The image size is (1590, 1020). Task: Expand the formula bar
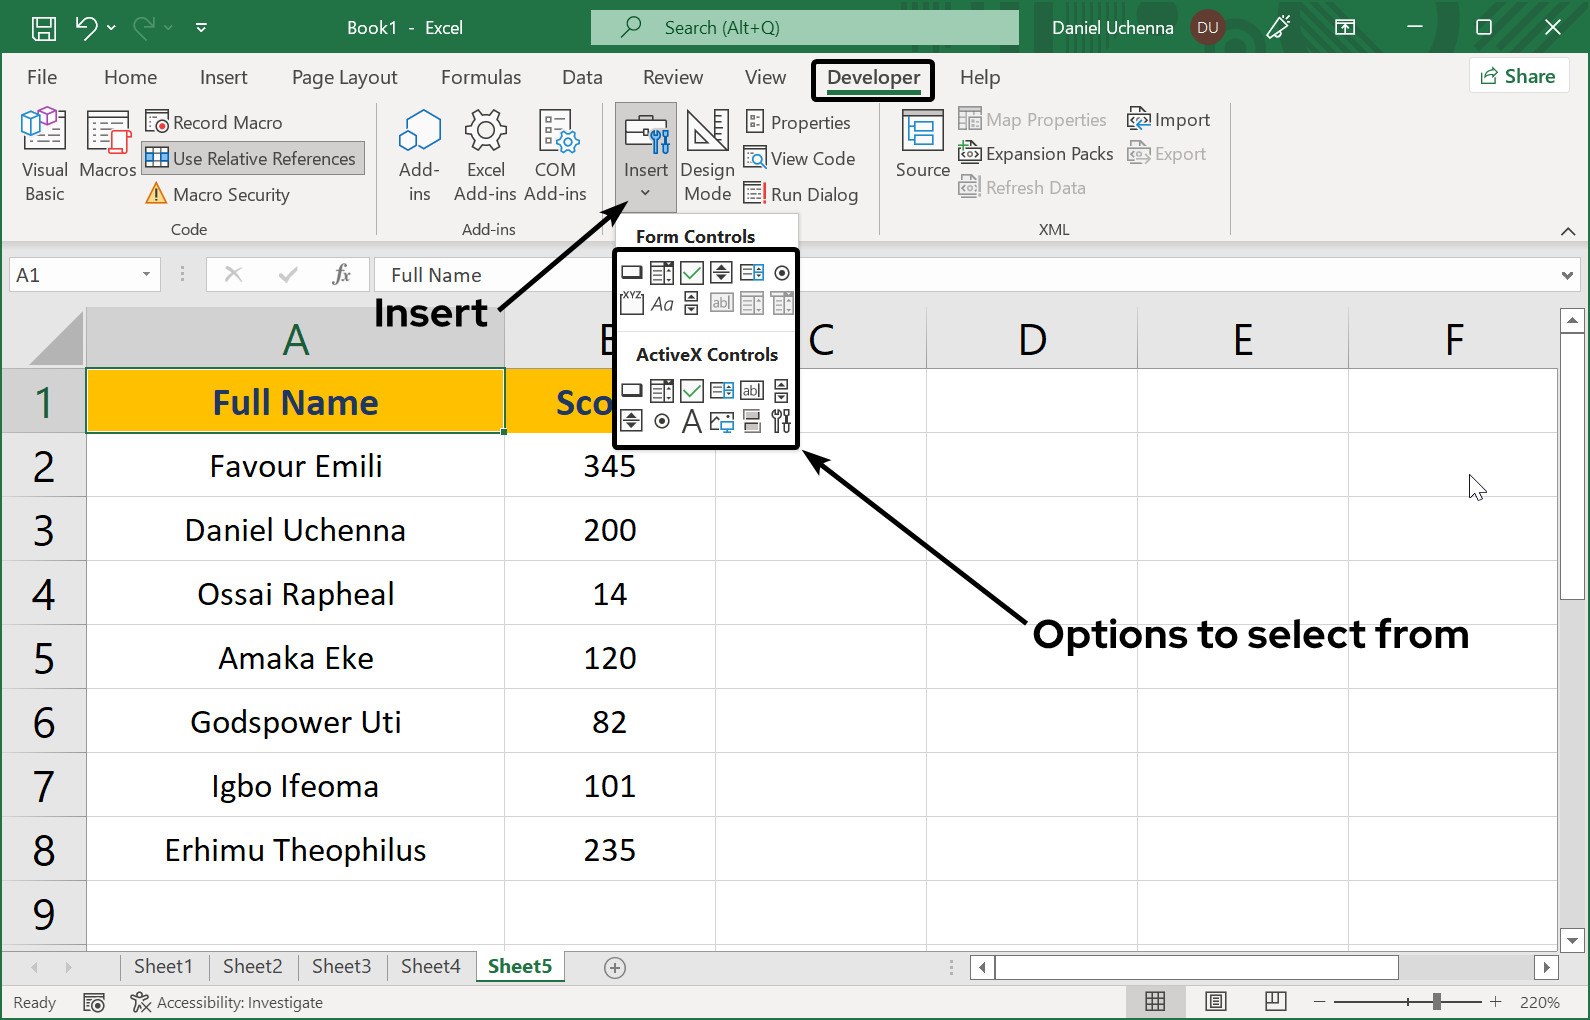(x=1567, y=275)
